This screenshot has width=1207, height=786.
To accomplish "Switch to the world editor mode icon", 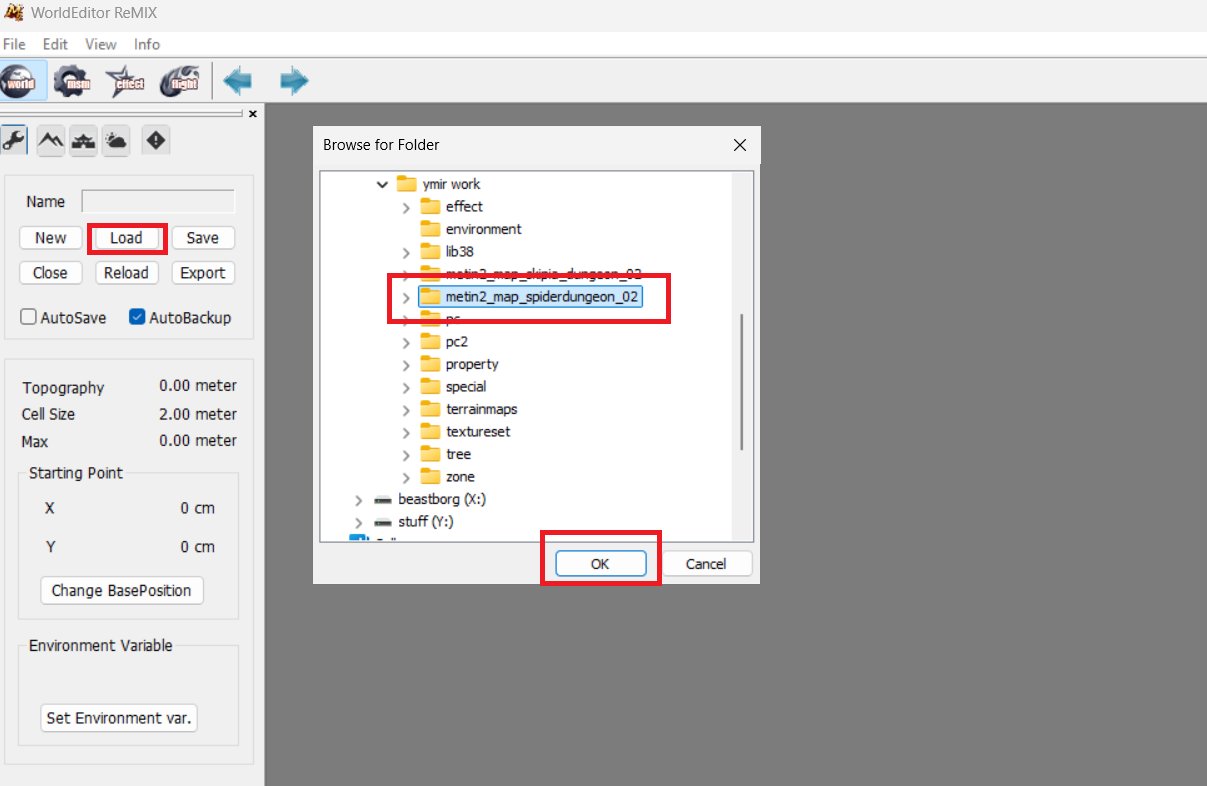I will (x=20, y=81).
